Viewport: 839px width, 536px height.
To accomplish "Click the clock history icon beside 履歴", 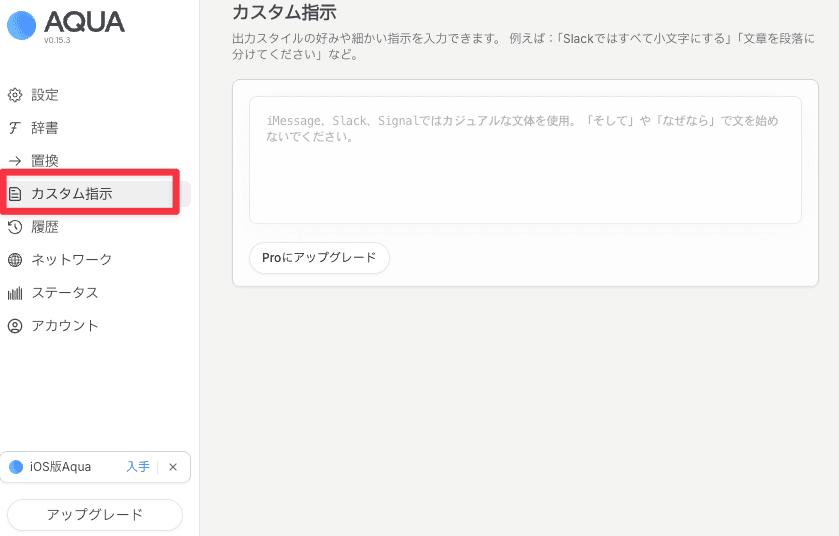I will (15, 227).
